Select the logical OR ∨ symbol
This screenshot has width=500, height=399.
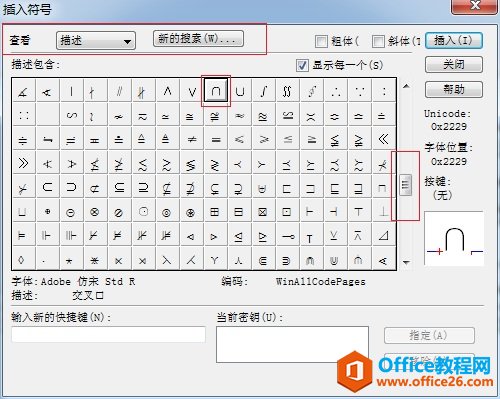pyautogui.click(x=192, y=90)
